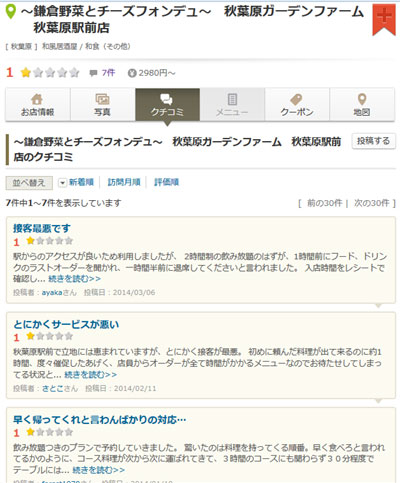Switch to the 写真 photo tab
This screenshot has width=400, height=483.
click(102, 105)
